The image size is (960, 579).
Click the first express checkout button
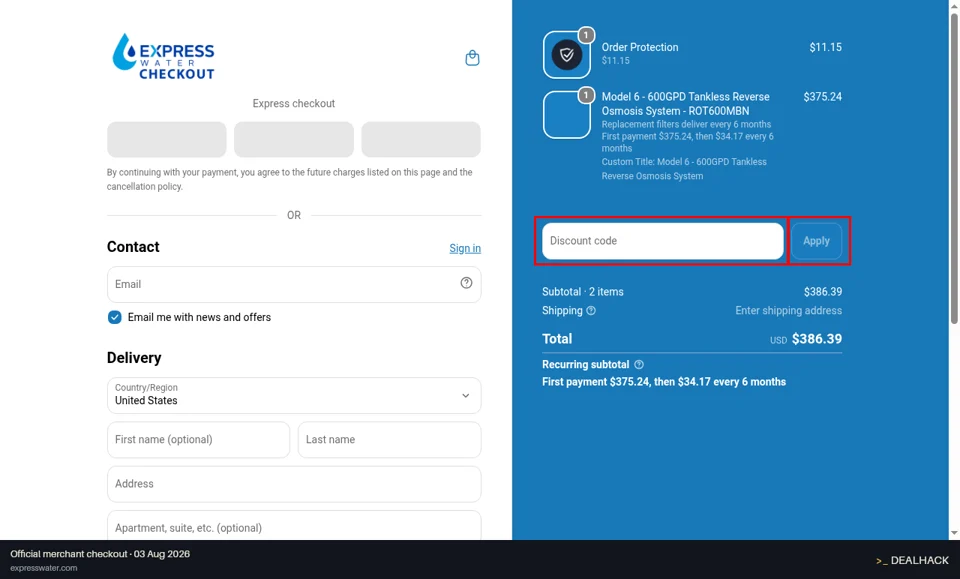[x=167, y=140]
